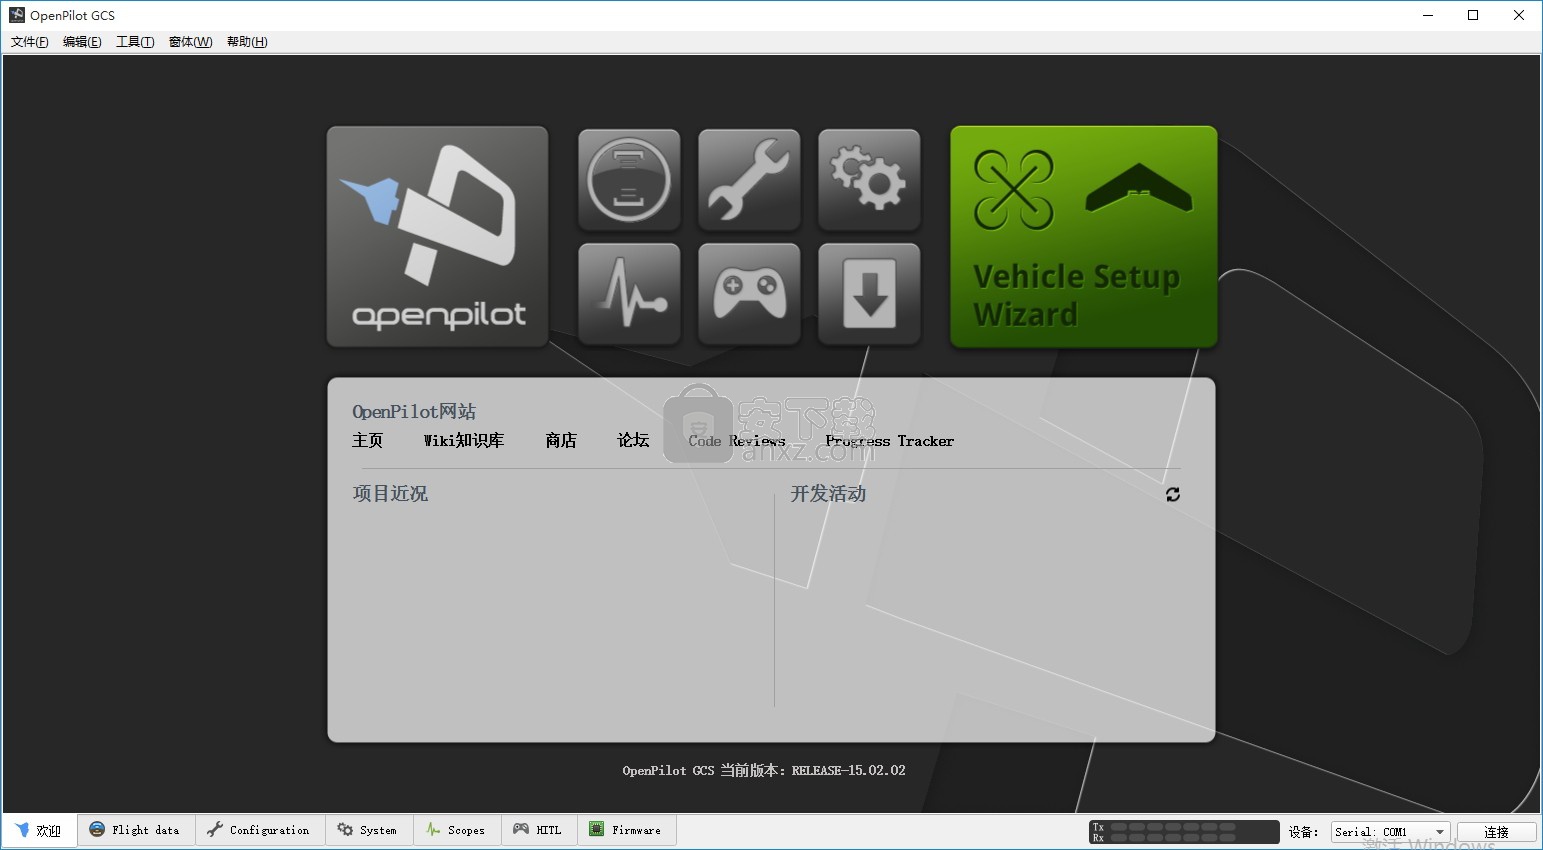Open the 帮助(H) menu
The image size is (1543, 850).
[247, 42]
